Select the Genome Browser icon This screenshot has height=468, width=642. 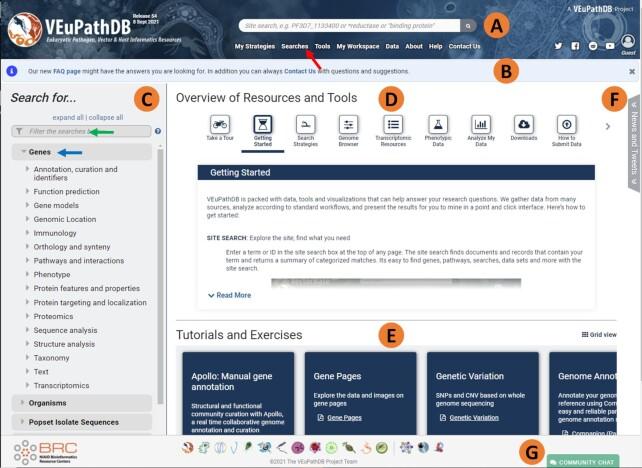pyautogui.click(x=349, y=124)
